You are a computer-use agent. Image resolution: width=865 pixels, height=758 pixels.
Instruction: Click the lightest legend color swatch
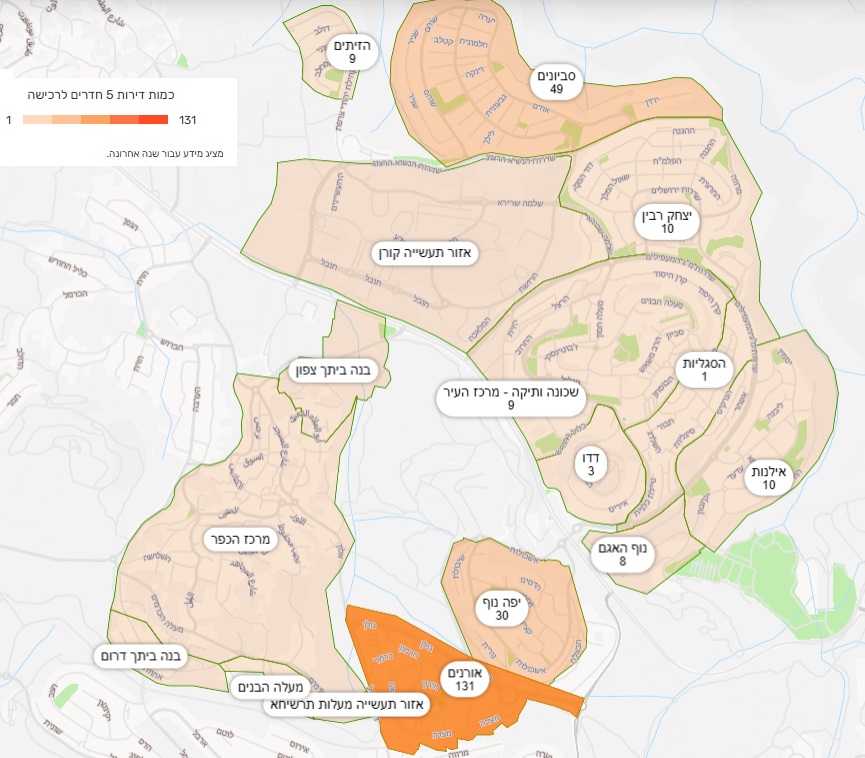point(36,120)
